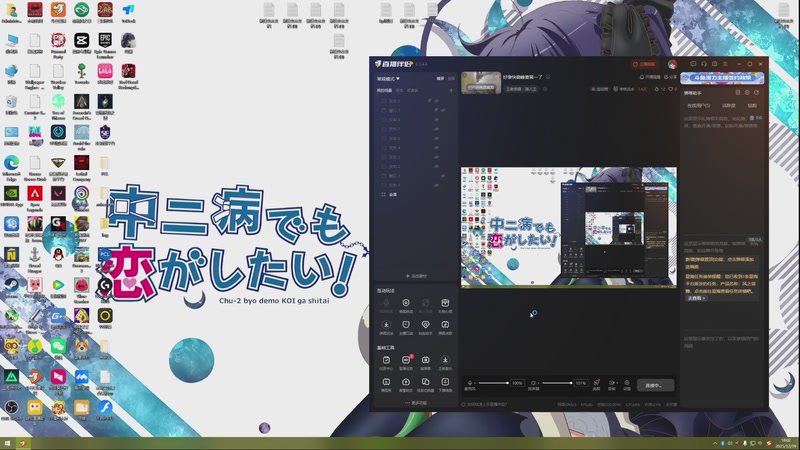Expand the 更多功能 more functions list
The height and width of the screenshot is (450, 800).
click(x=416, y=403)
